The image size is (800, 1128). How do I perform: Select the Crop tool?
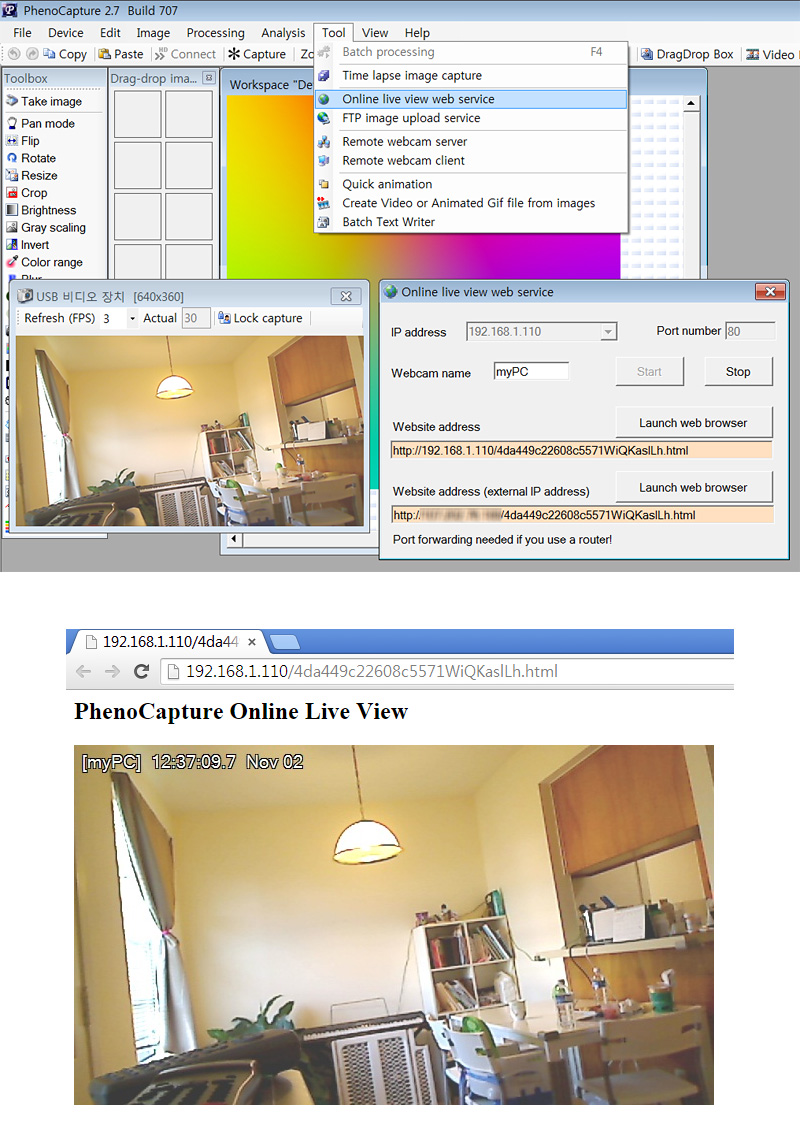tap(34, 193)
